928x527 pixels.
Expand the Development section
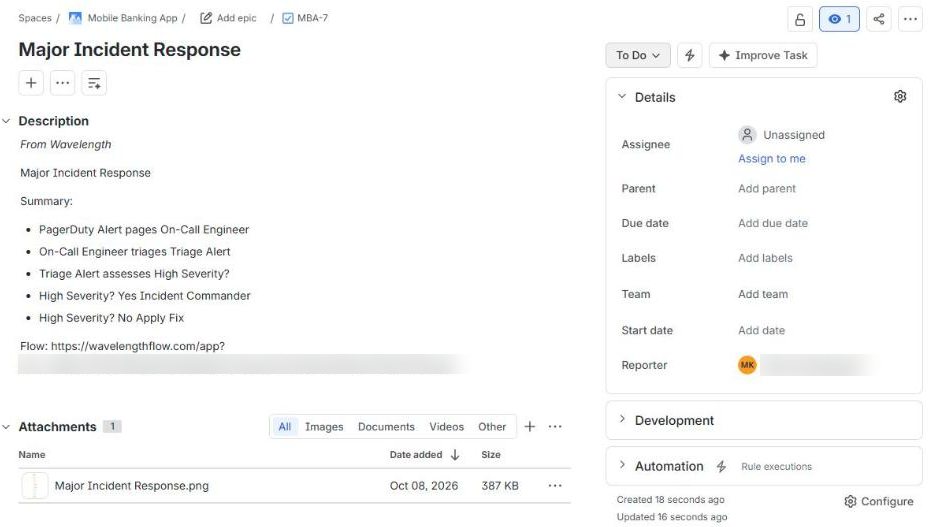pos(622,419)
